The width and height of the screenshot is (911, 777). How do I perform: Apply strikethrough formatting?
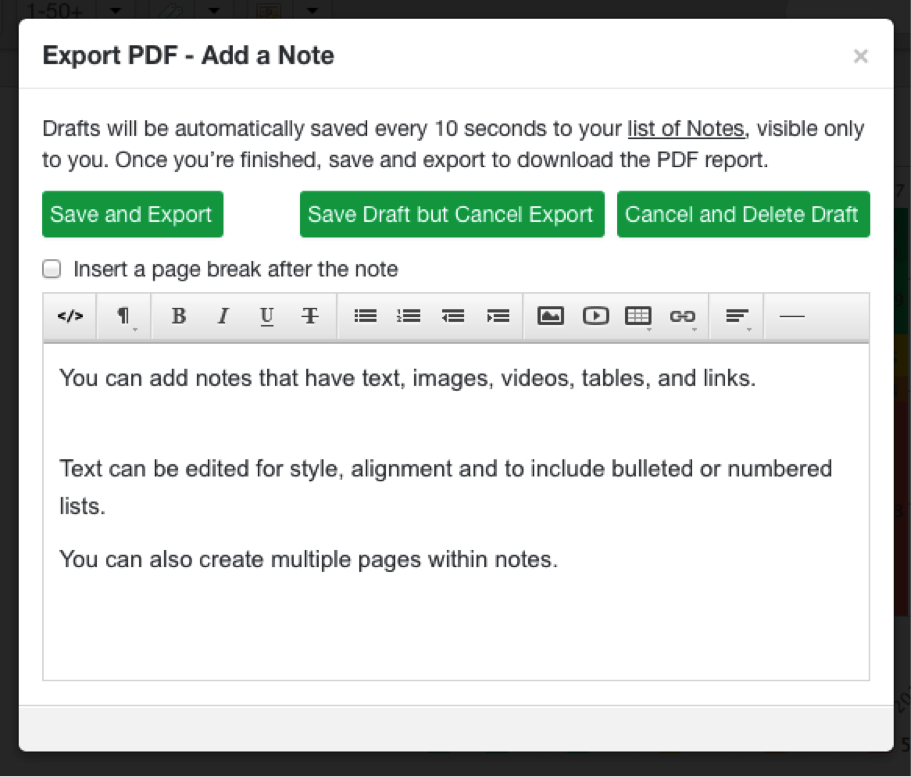click(310, 316)
